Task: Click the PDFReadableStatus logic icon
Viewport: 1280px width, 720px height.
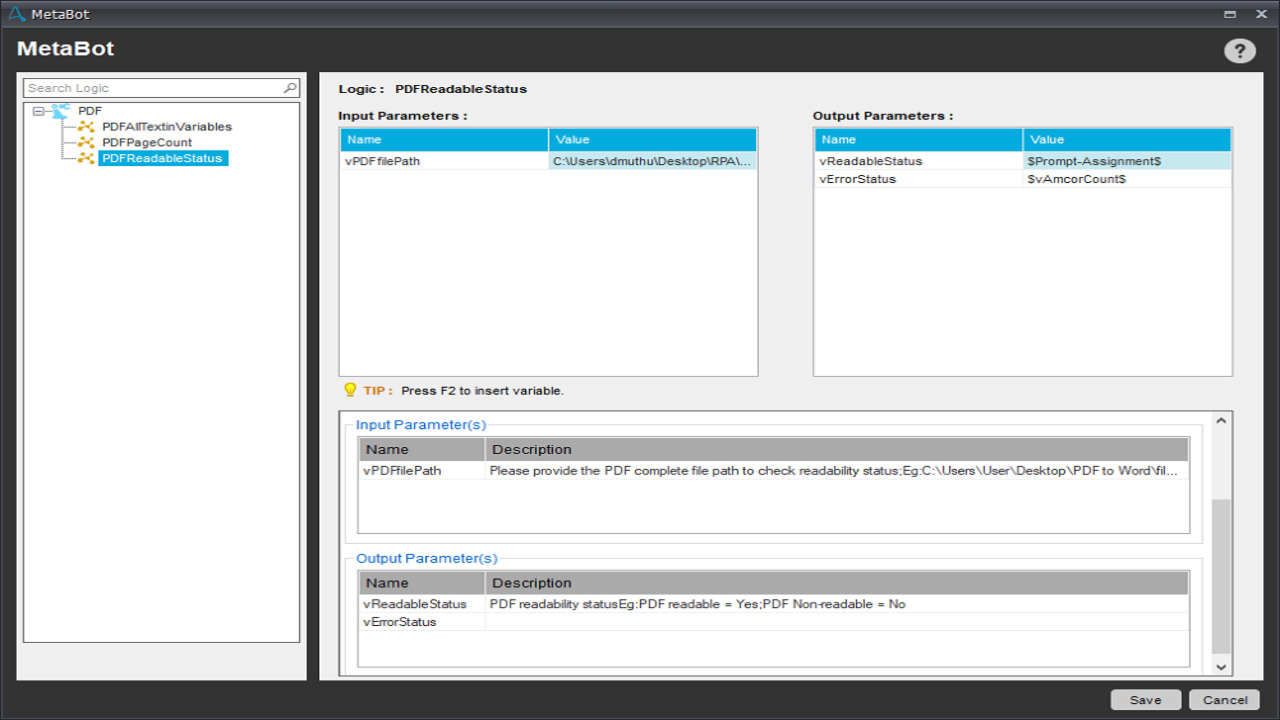Action: coord(86,158)
